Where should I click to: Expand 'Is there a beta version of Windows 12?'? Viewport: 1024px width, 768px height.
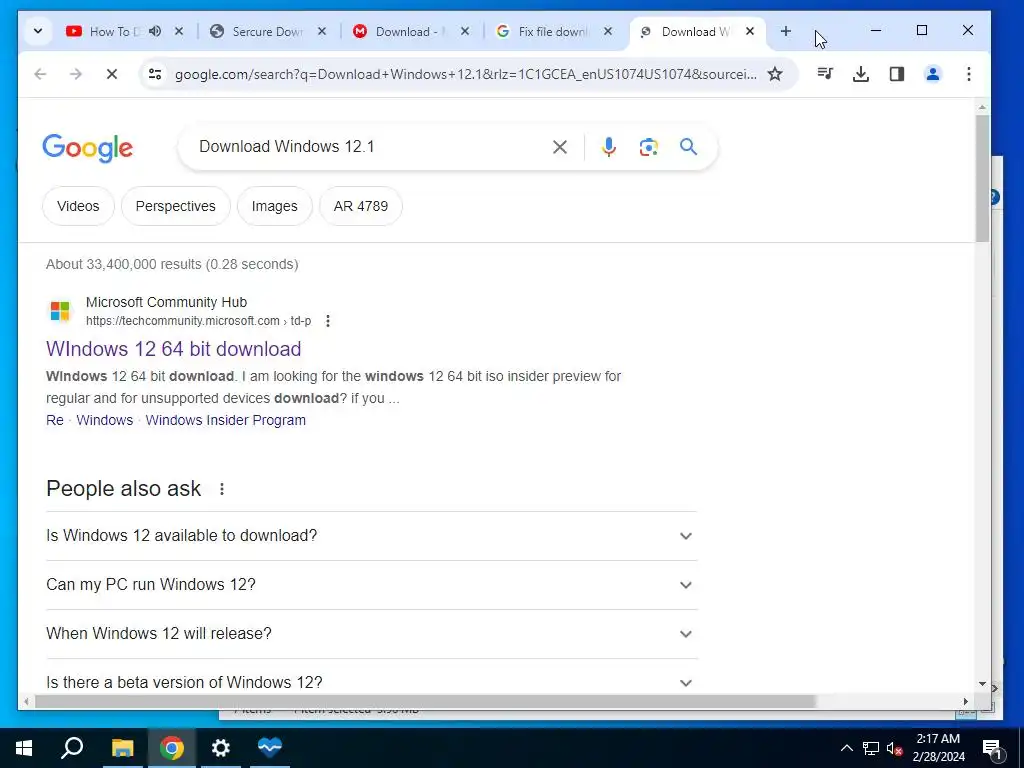coord(372,682)
